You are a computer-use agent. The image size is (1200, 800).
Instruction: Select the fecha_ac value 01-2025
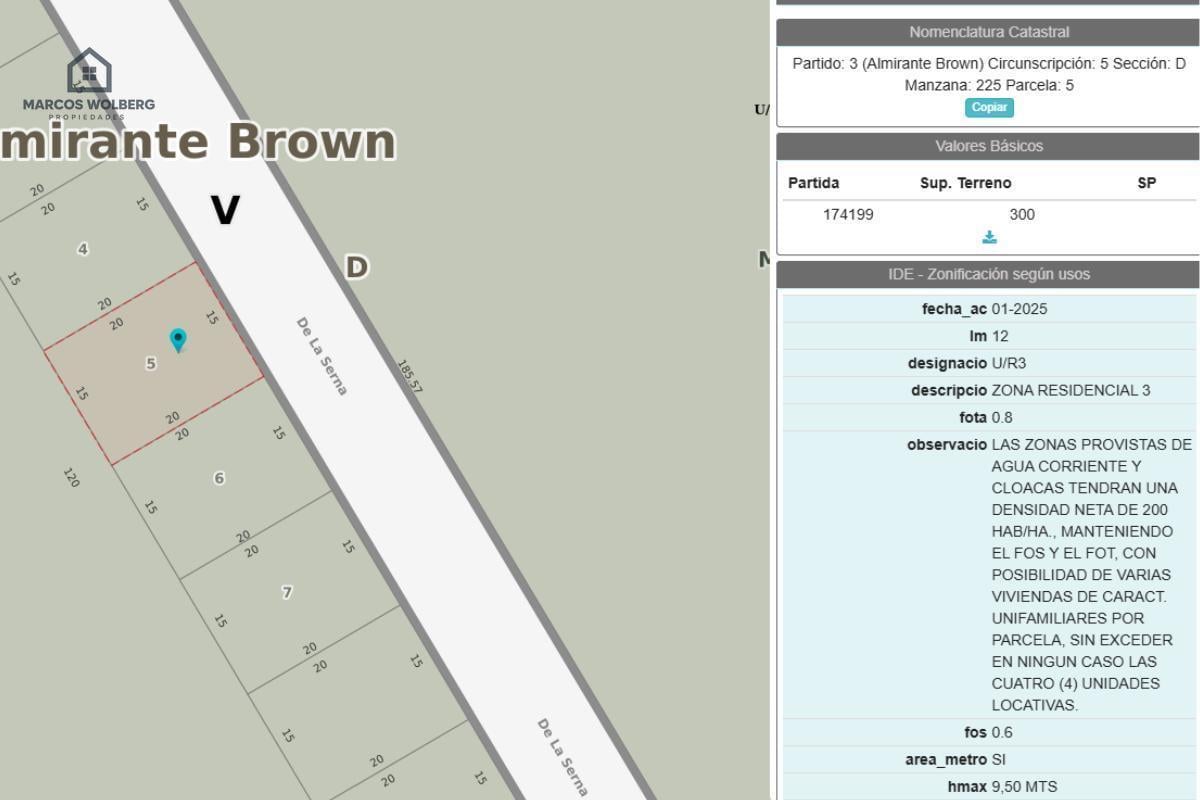click(1019, 309)
